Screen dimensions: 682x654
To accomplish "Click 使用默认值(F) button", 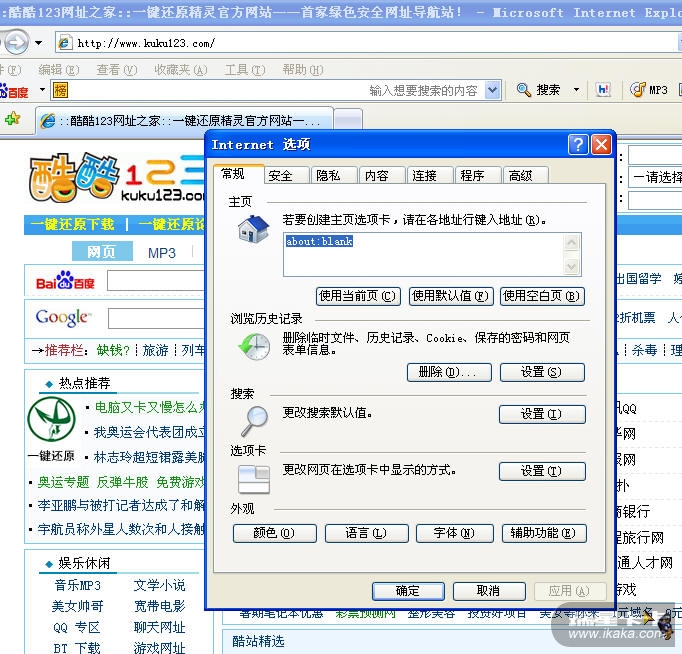I will pyautogui.click(x=451, y=297).
